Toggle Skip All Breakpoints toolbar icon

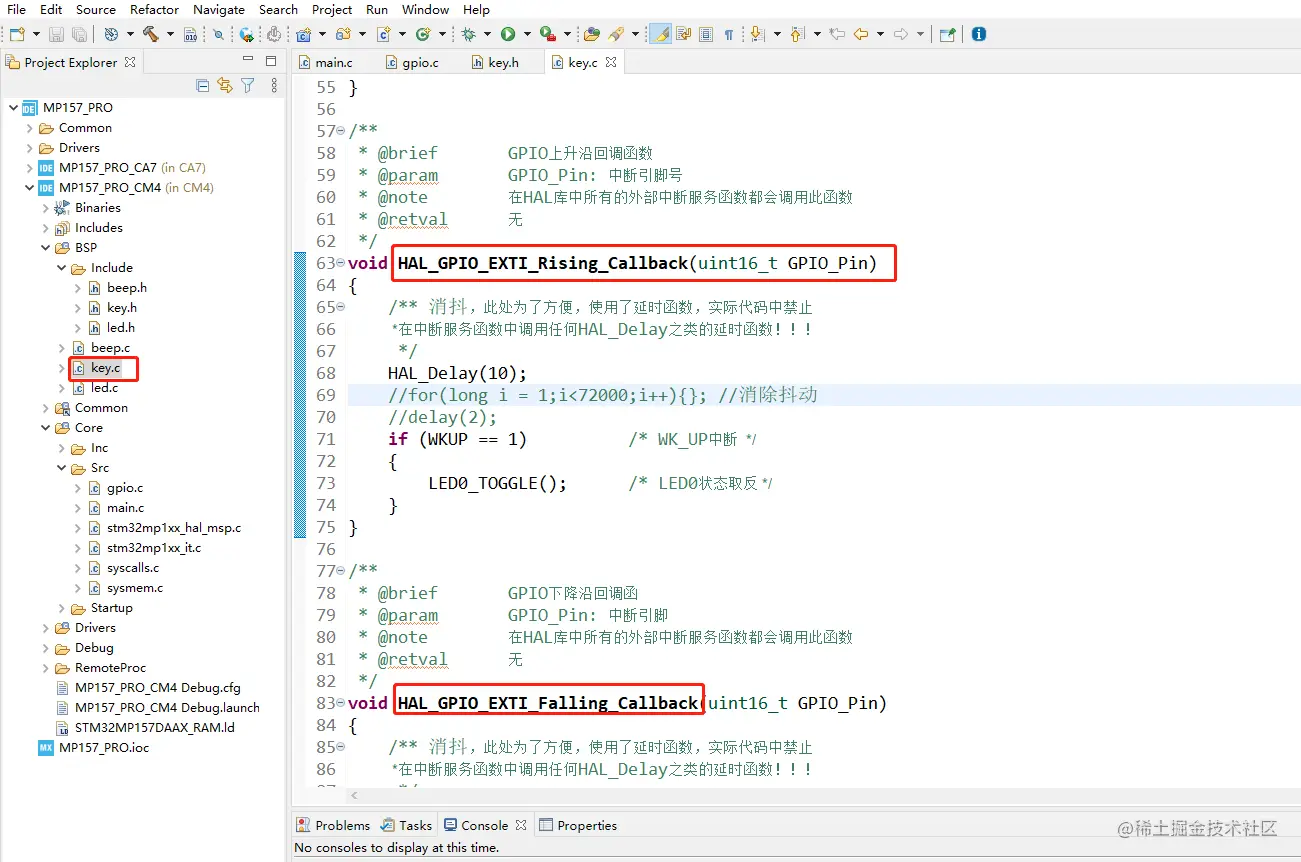218,34
